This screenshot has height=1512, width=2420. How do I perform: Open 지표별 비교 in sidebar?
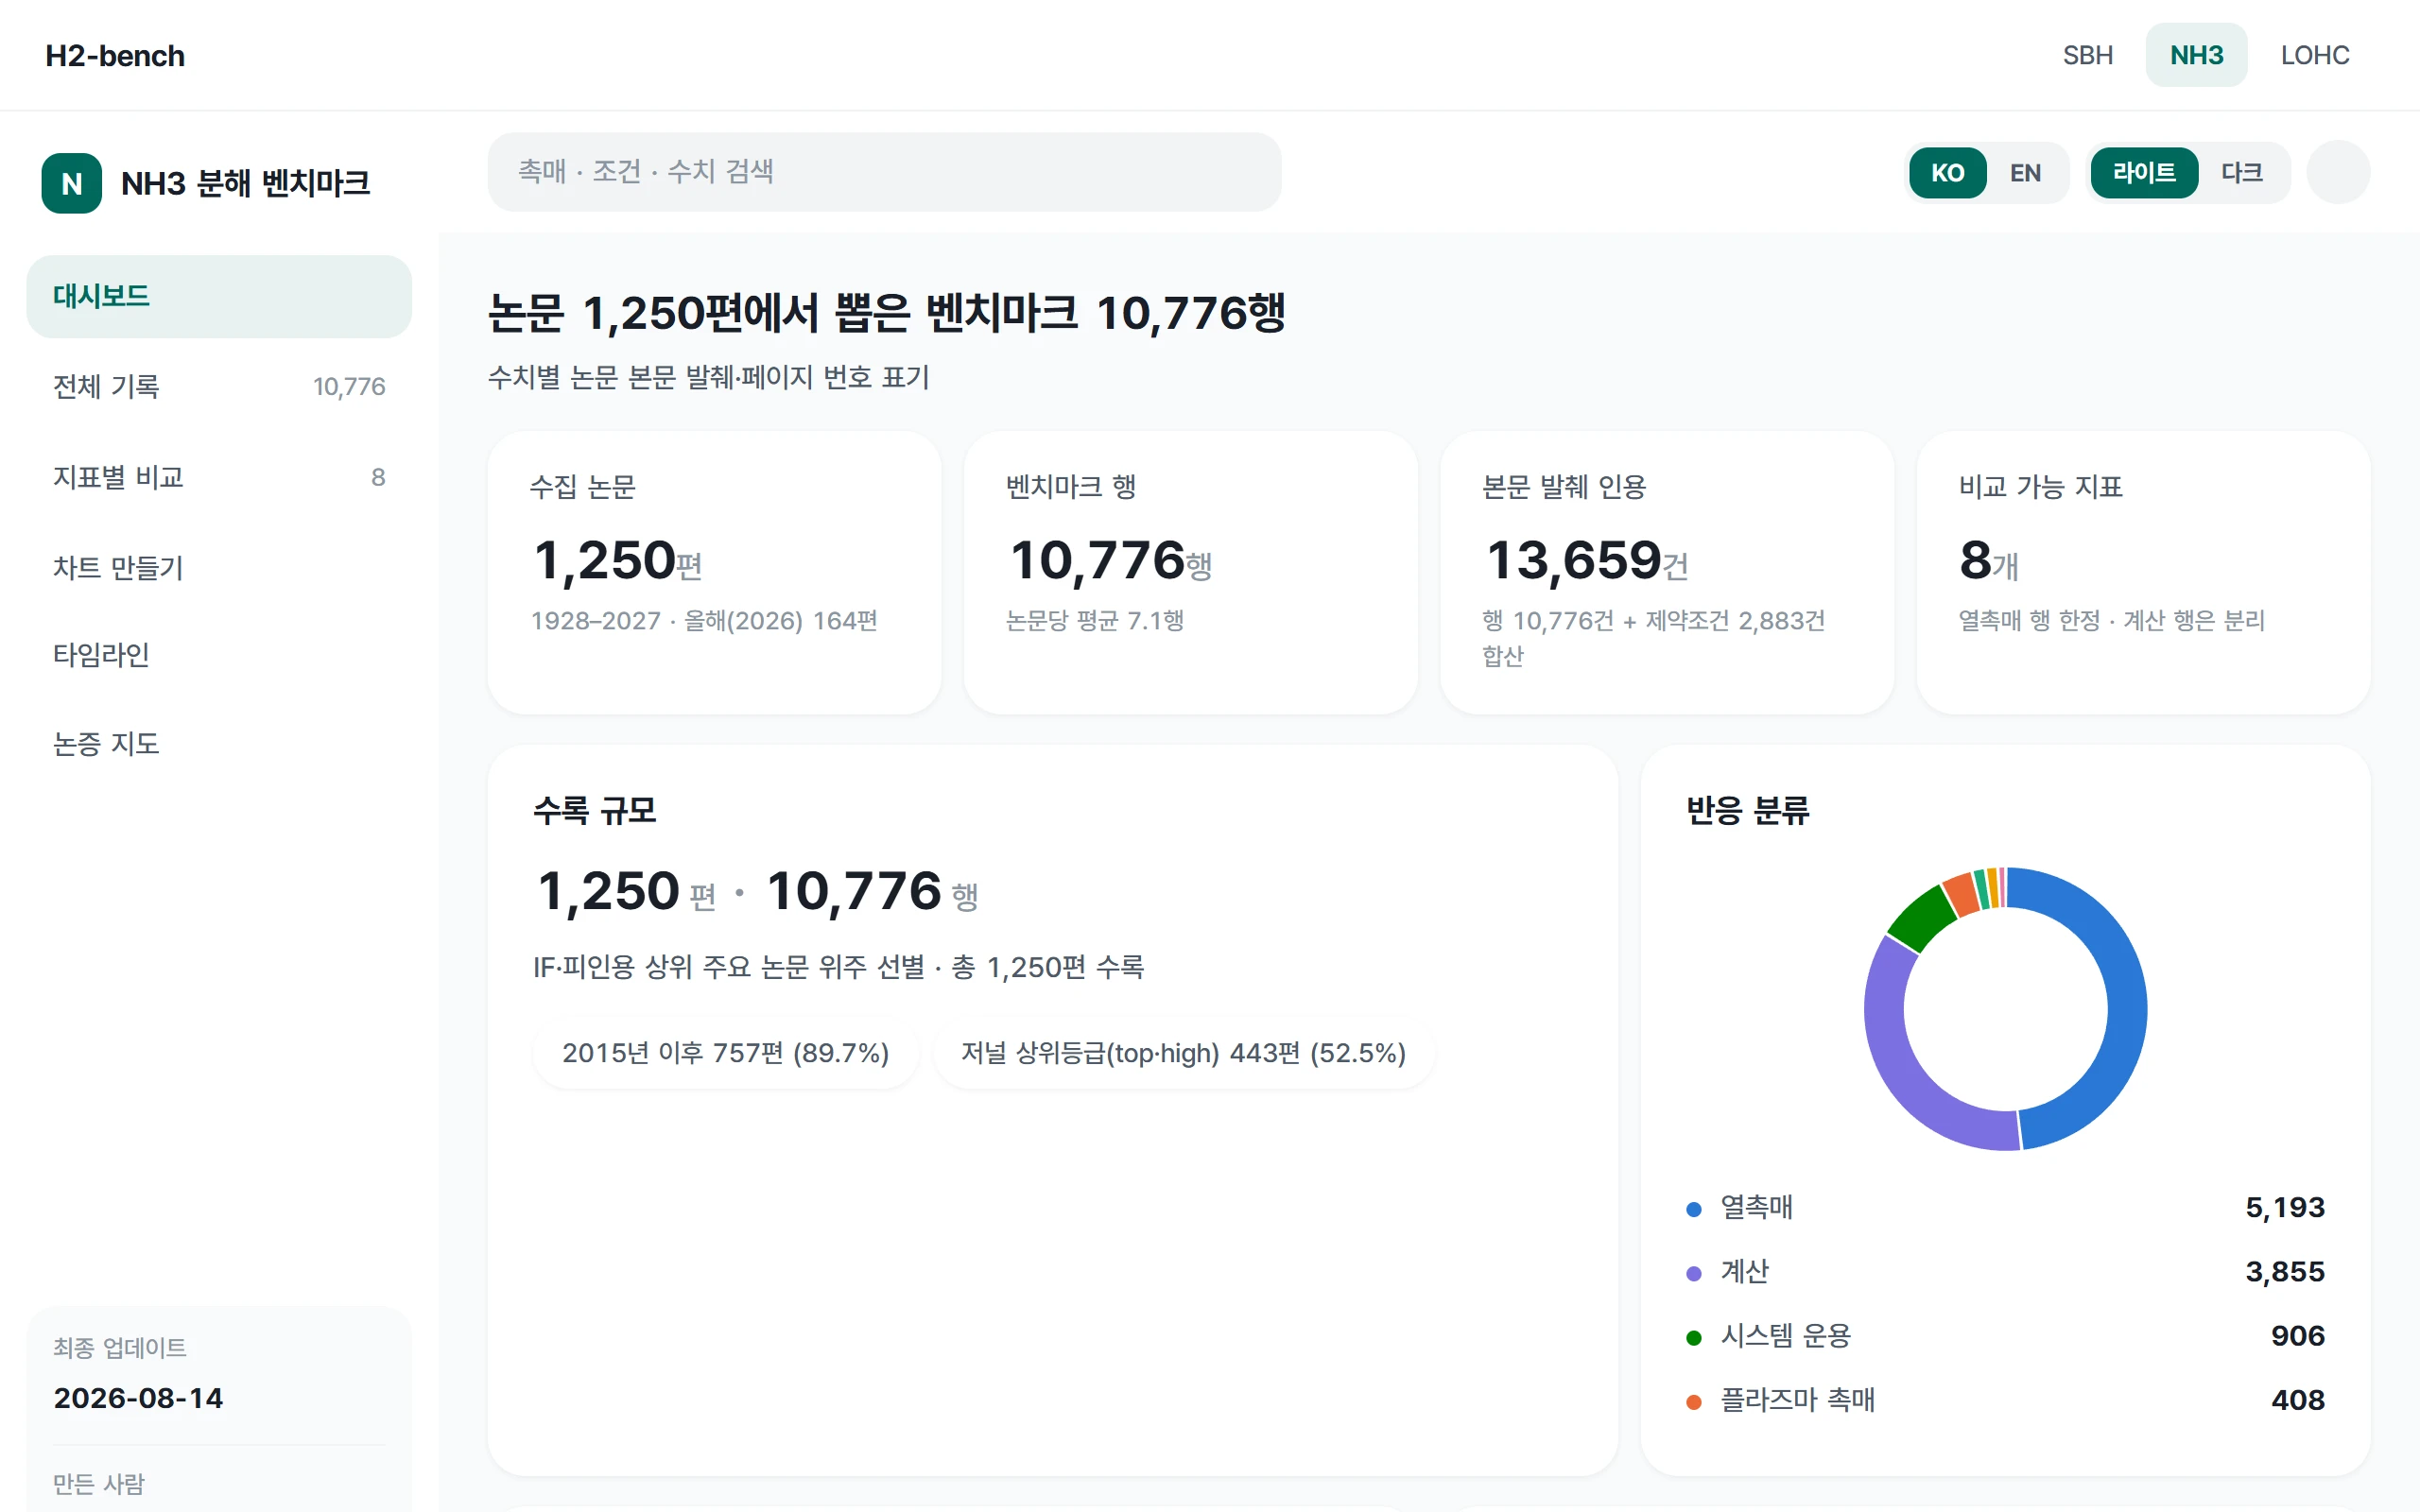pyautogui.click(x=219, y=477)
